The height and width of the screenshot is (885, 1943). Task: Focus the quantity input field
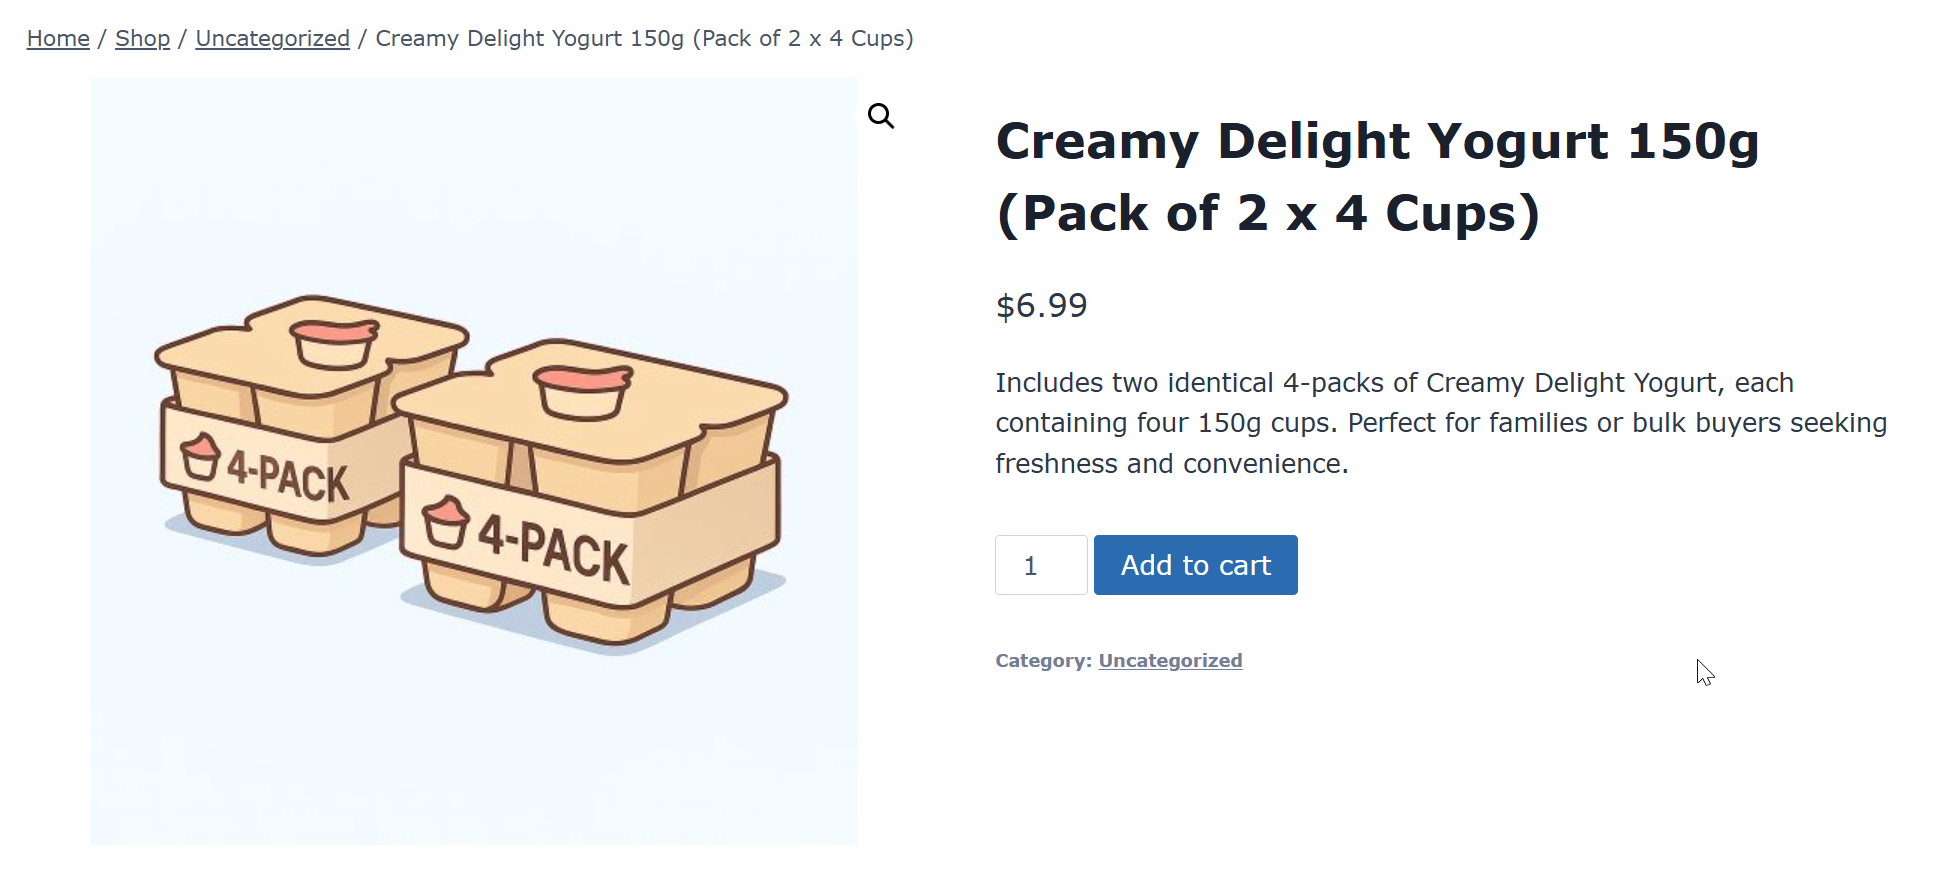tap(1040, 565)
